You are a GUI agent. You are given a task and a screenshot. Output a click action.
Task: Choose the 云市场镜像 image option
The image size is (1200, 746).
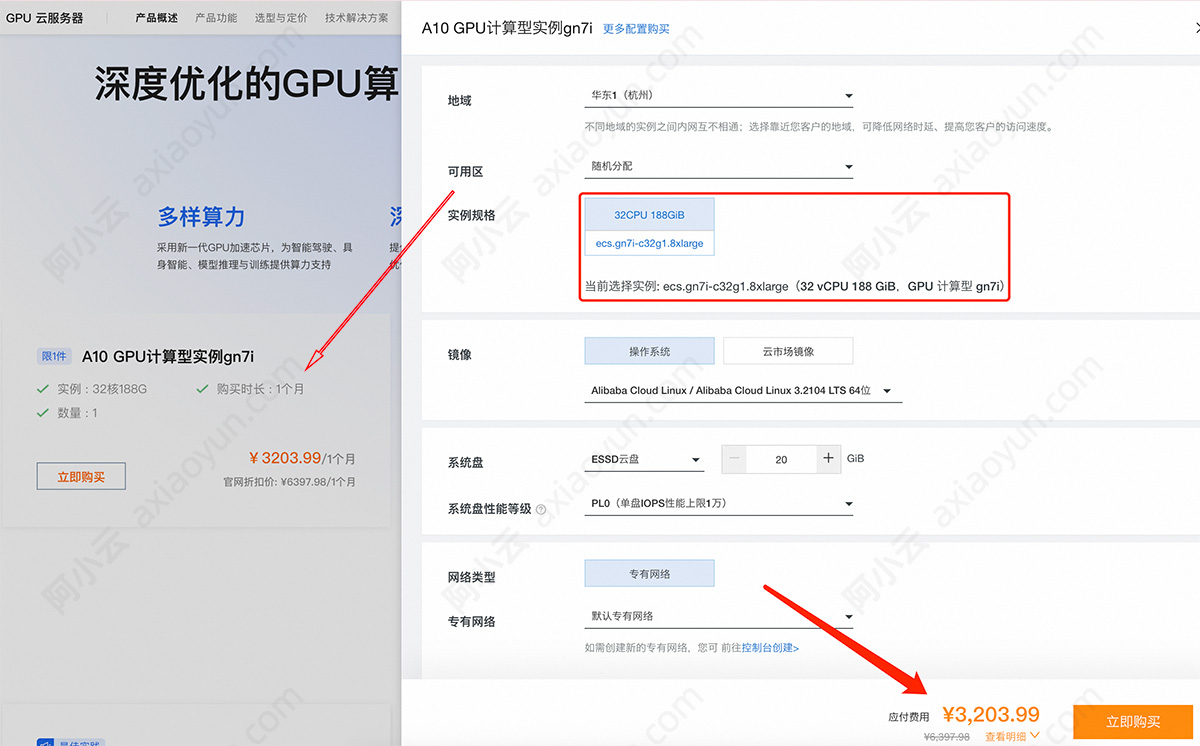click(788, 351)
